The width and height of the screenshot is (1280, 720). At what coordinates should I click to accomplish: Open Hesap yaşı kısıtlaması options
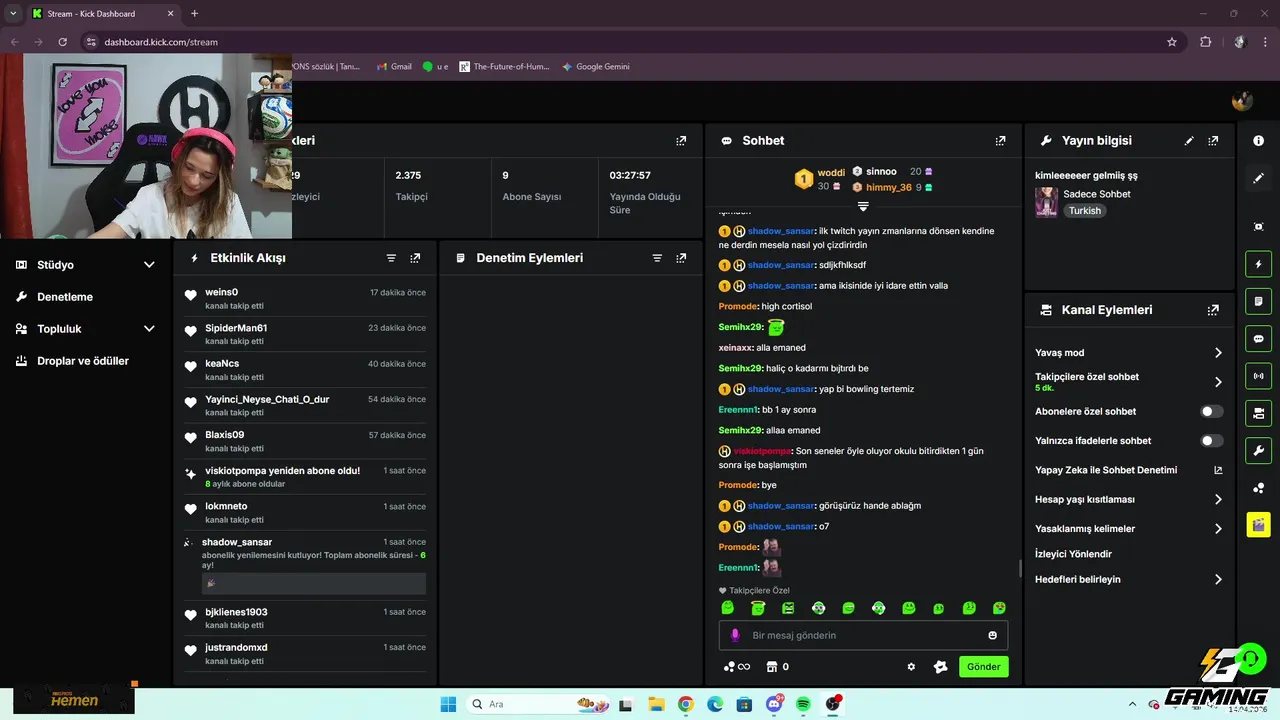1218,499
